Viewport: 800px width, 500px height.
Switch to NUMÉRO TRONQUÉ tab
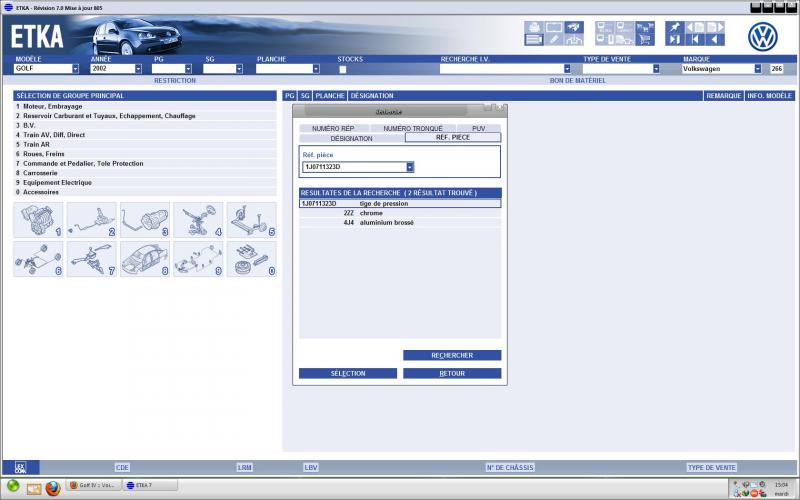click(413, 129)
